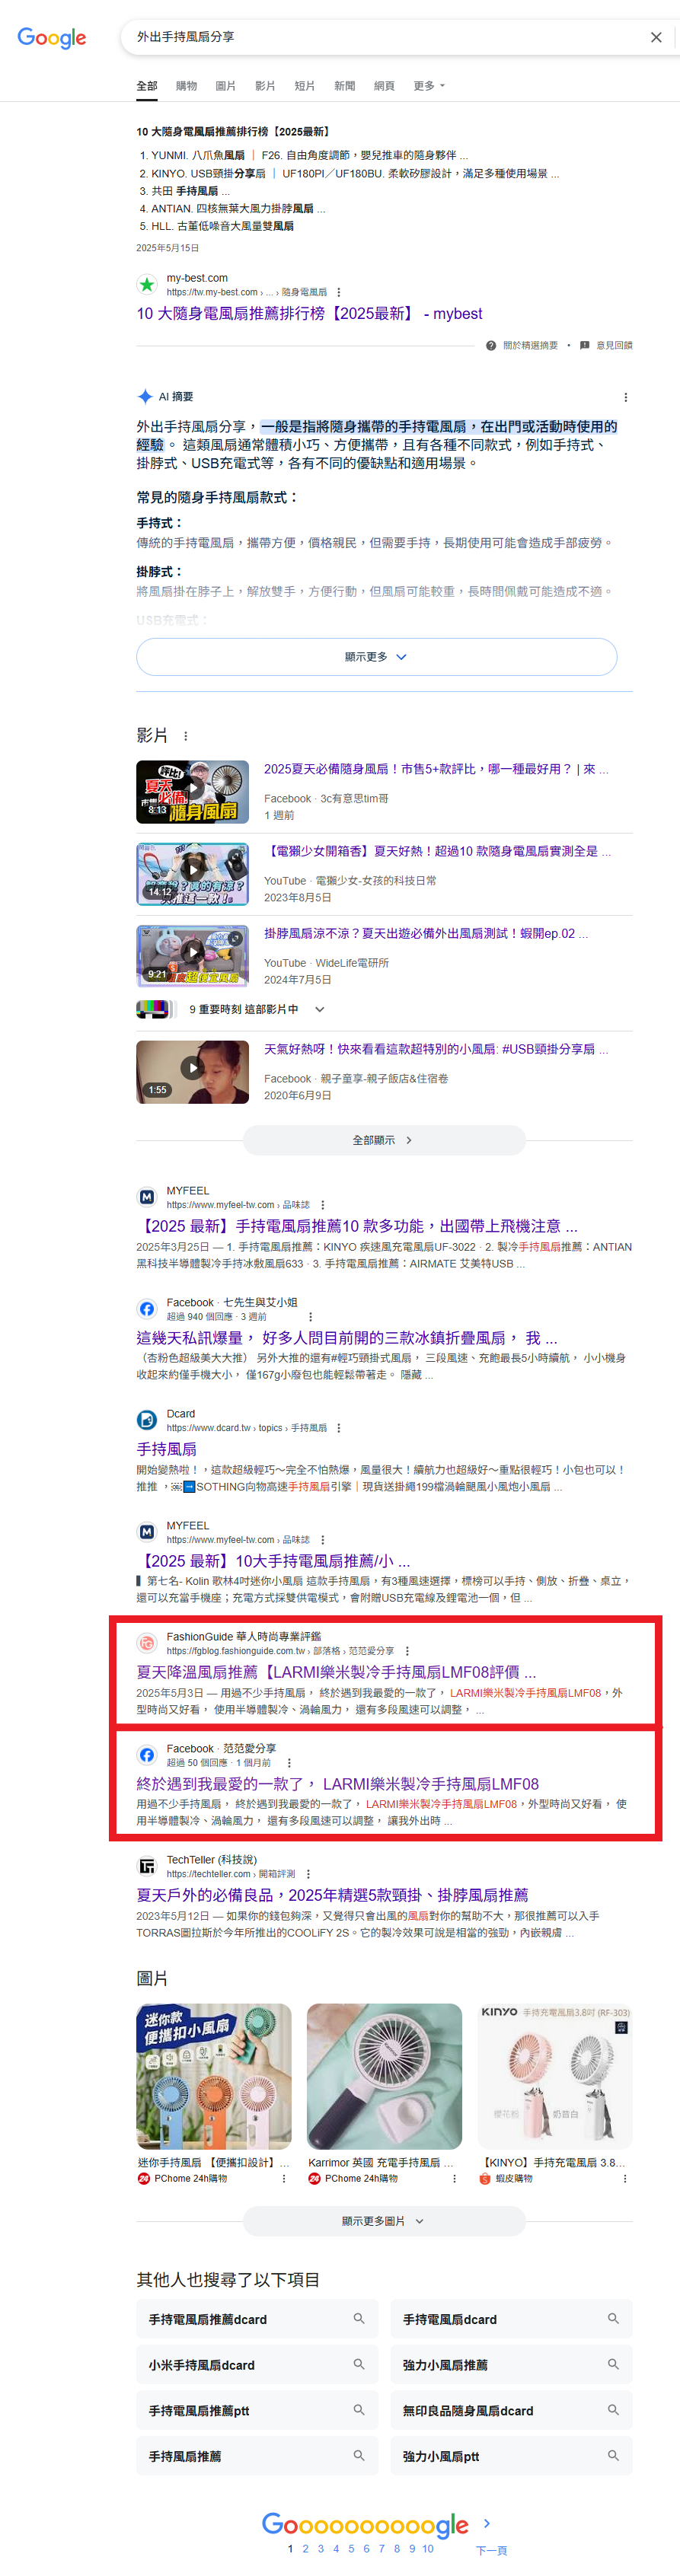
Task: Switch to the 影片 tab
Action: pos(265,86)
